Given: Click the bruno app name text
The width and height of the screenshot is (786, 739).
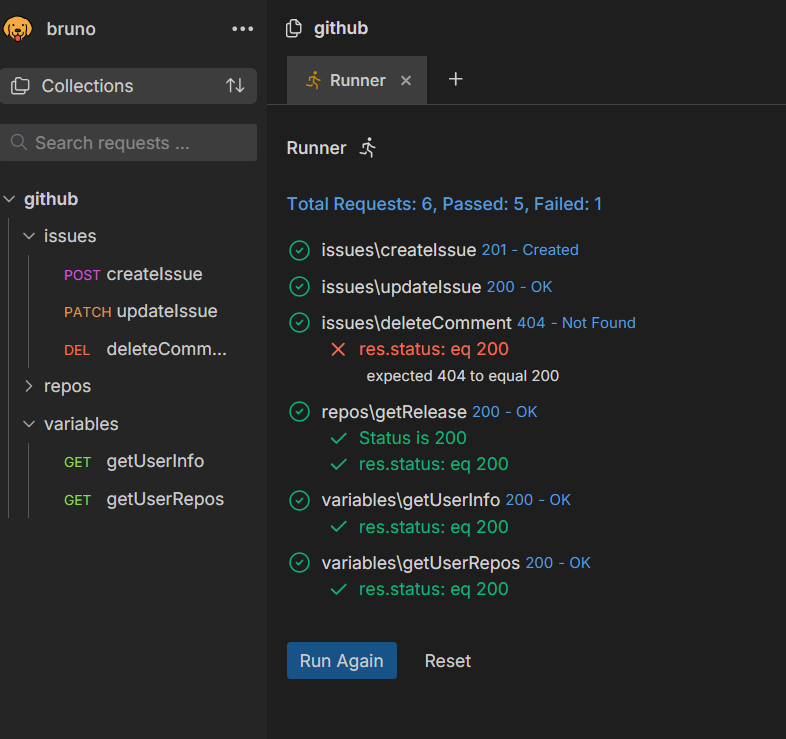Looking at the screenshot, I should point(71,29).
